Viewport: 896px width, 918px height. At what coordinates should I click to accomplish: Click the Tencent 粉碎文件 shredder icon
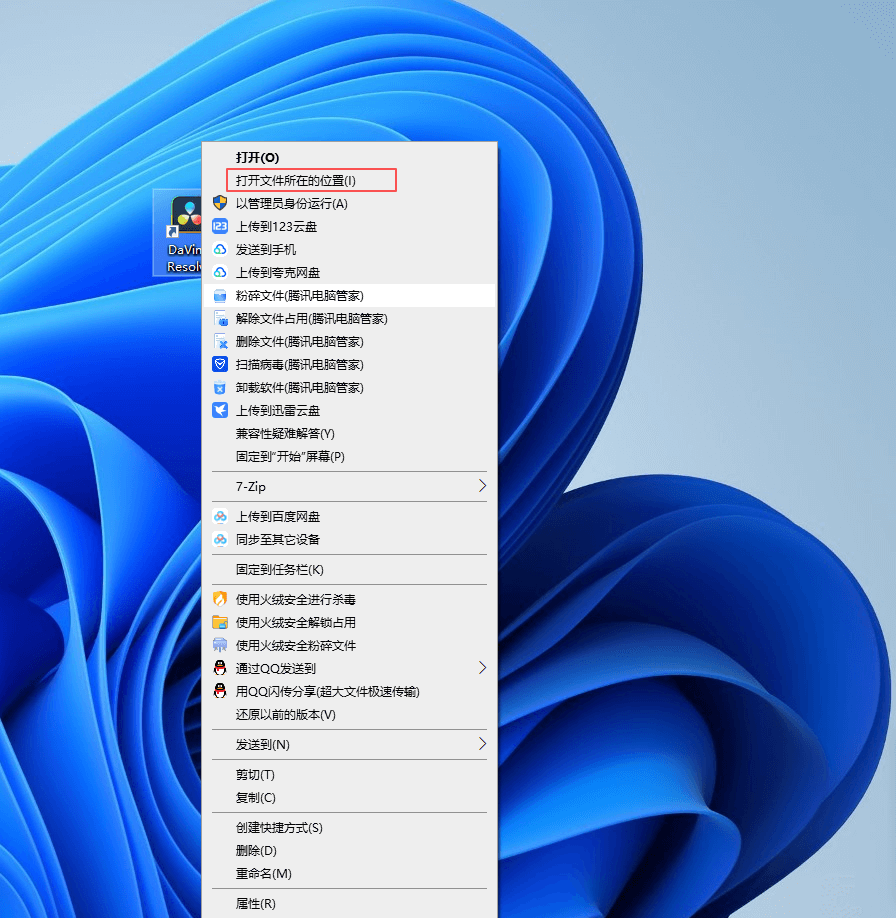point(219,295)
